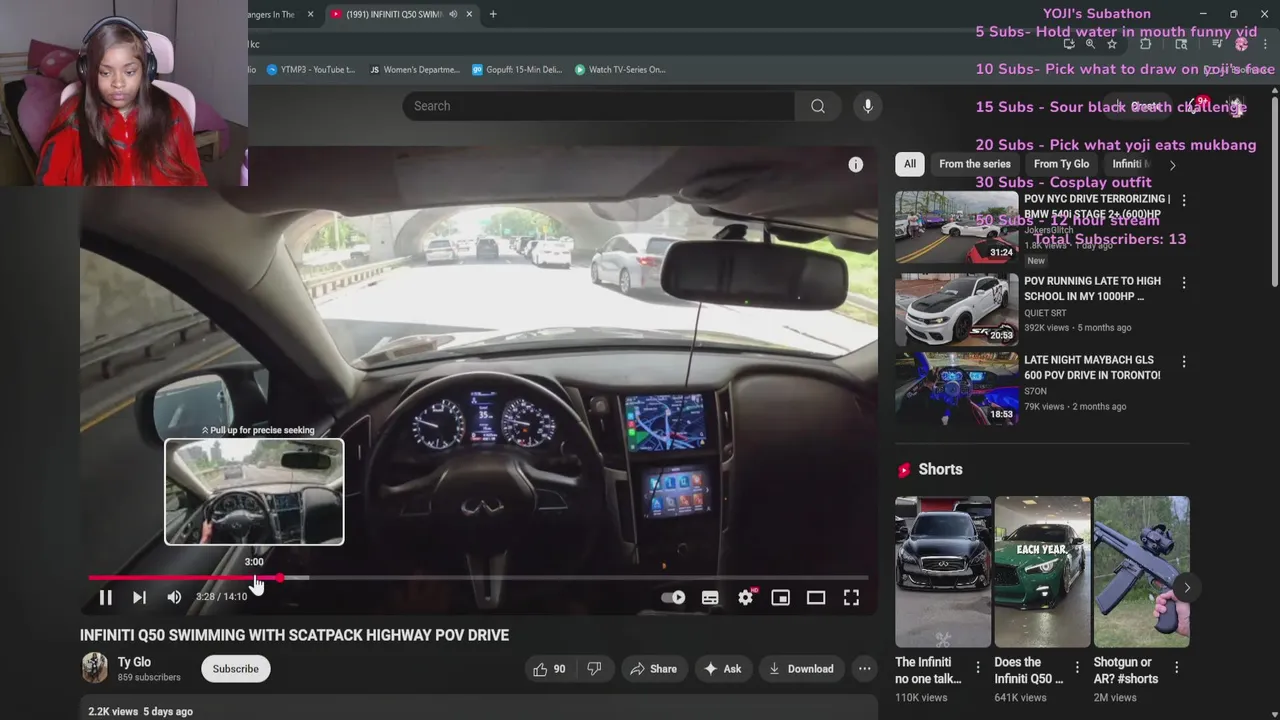Image resolution: width=1280 pixels, height=720 pixels.
Task: Seek the red video progress bar
Action: click(x=478, y=578)
